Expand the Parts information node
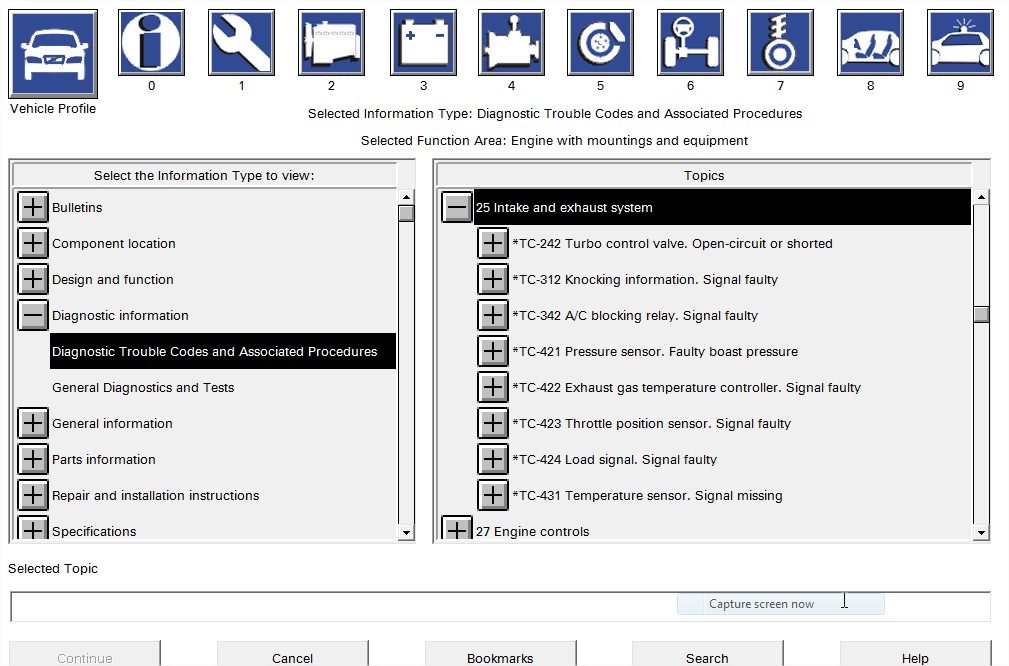This screenshot has height=666, width=1009. click(x=33, y=459)
